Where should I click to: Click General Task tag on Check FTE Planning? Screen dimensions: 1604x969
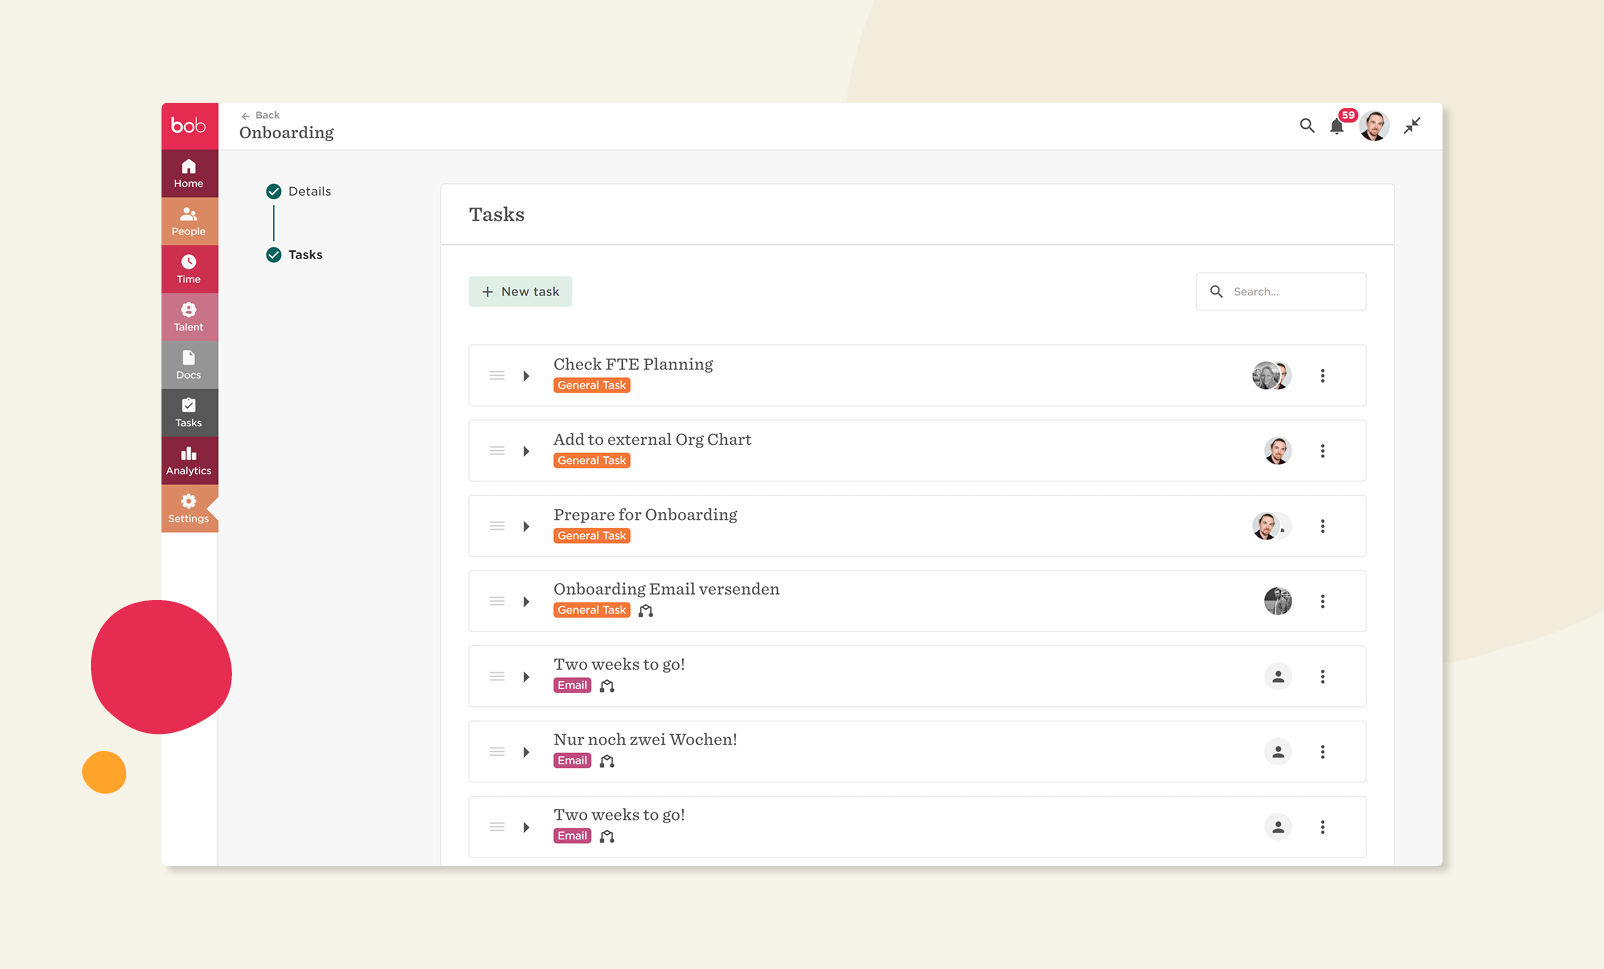[592, 386]
